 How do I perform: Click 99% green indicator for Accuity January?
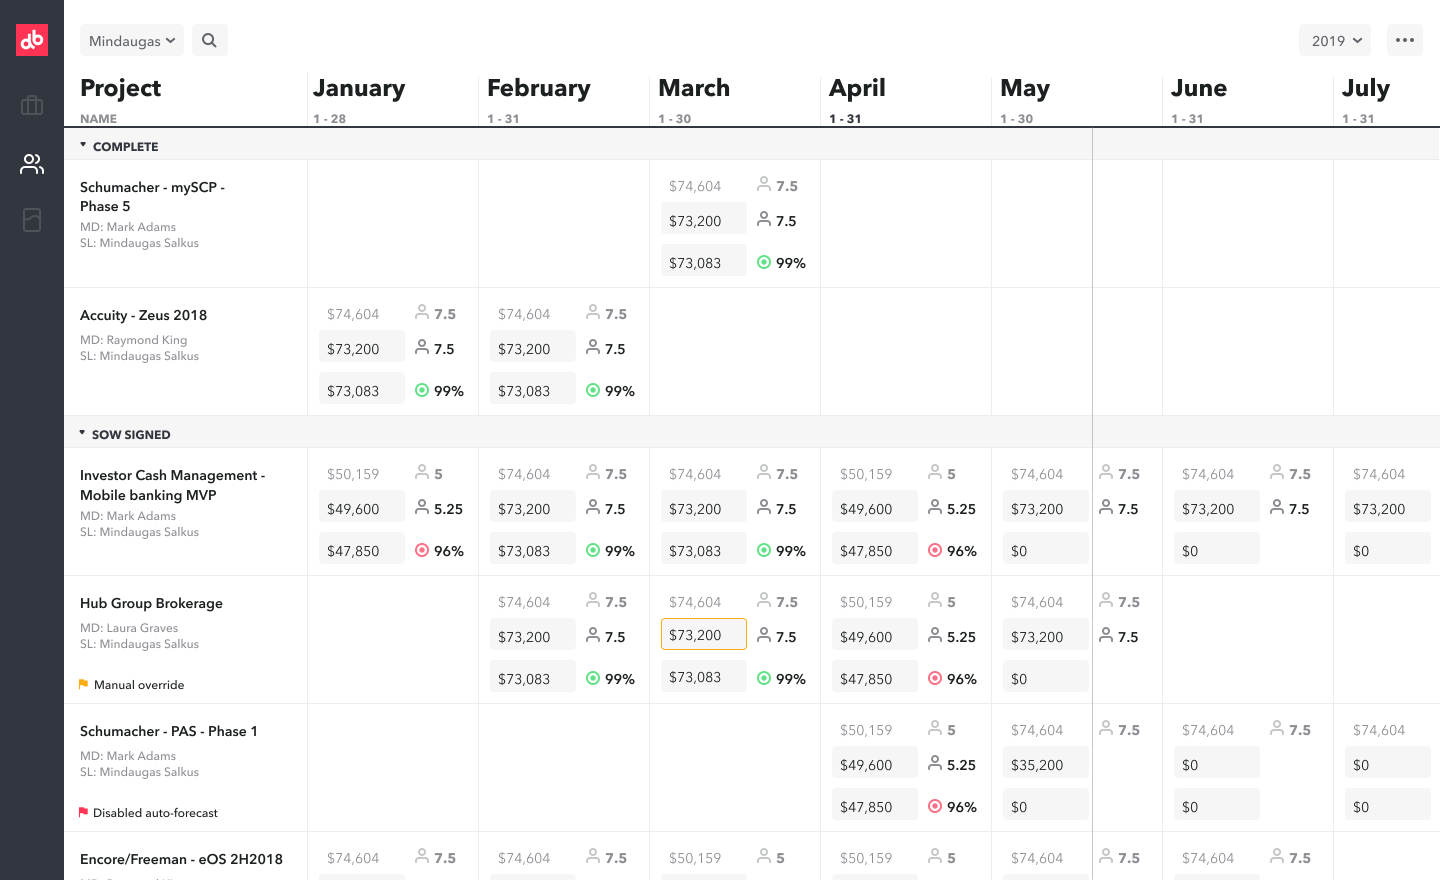coord(422,391)
